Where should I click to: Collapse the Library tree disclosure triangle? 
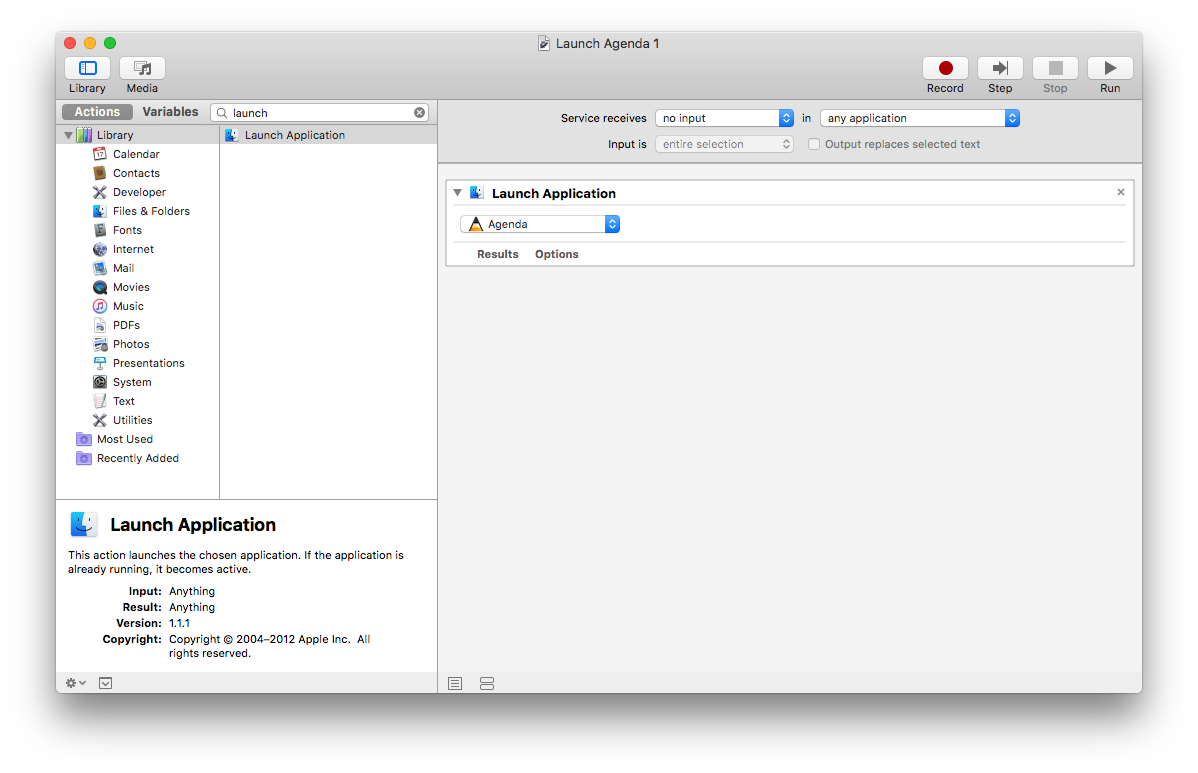tap(69, 135)
